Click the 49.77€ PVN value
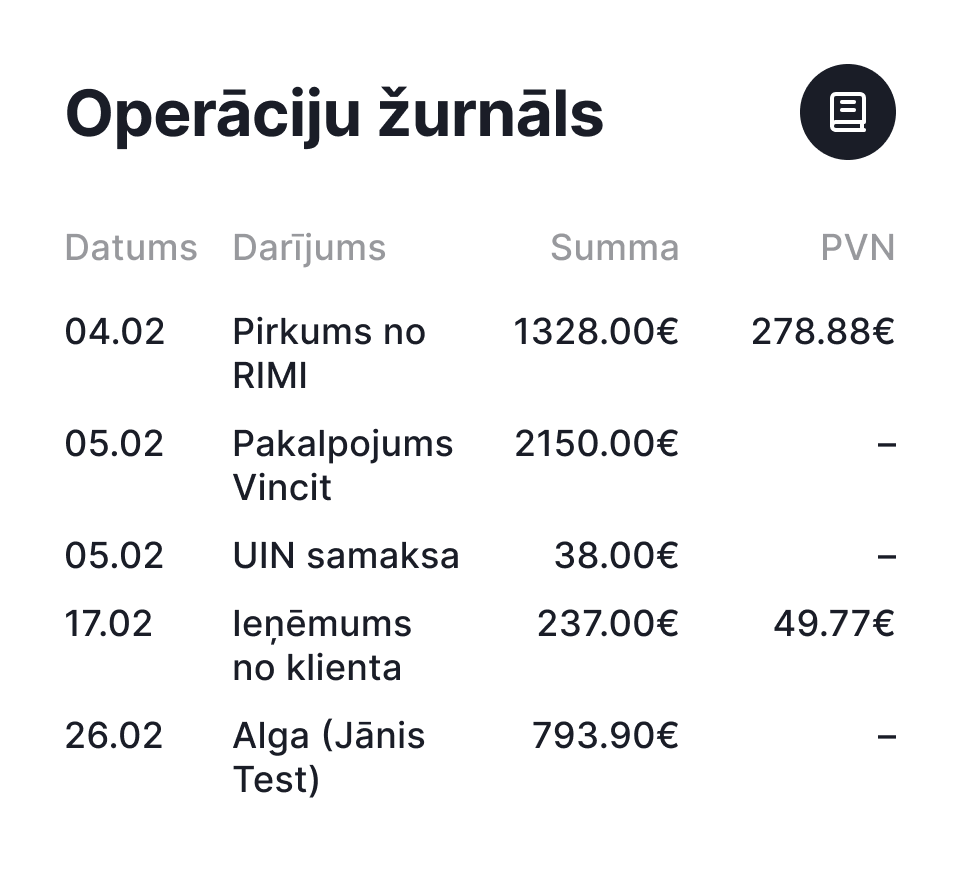The width and height of the screenshot is (960, 880). coord(834,623)
